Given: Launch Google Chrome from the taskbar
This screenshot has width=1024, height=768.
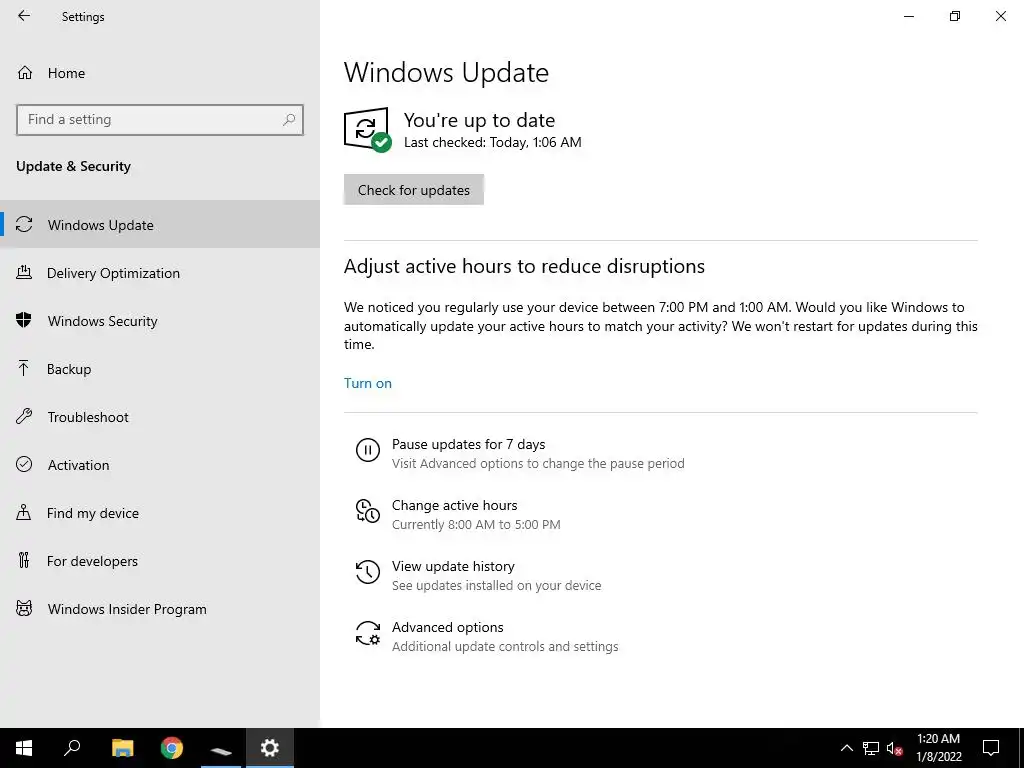Looking at the screenshot, I should pos(172,748).
